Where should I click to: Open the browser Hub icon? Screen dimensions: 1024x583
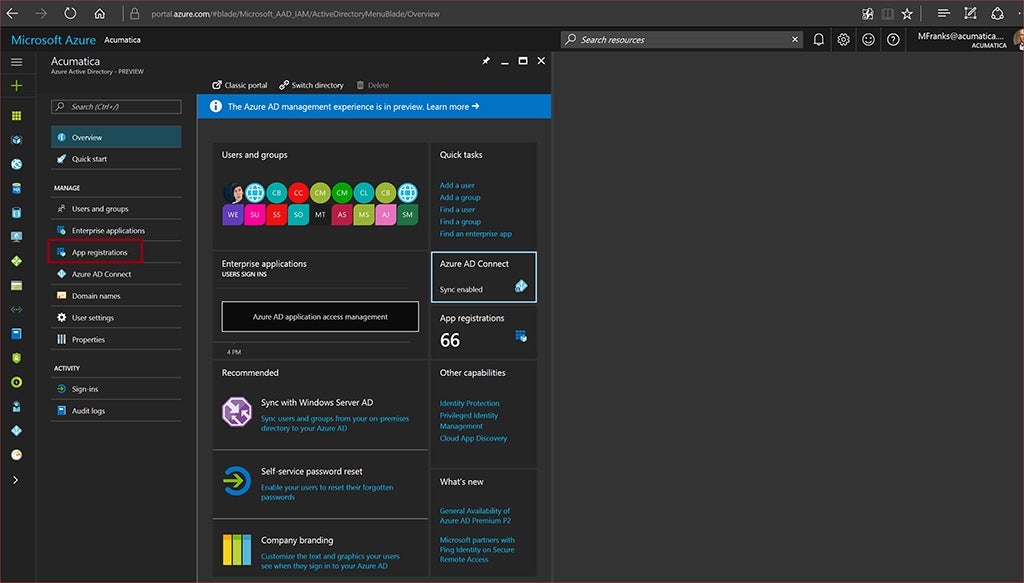click(944, 13)
